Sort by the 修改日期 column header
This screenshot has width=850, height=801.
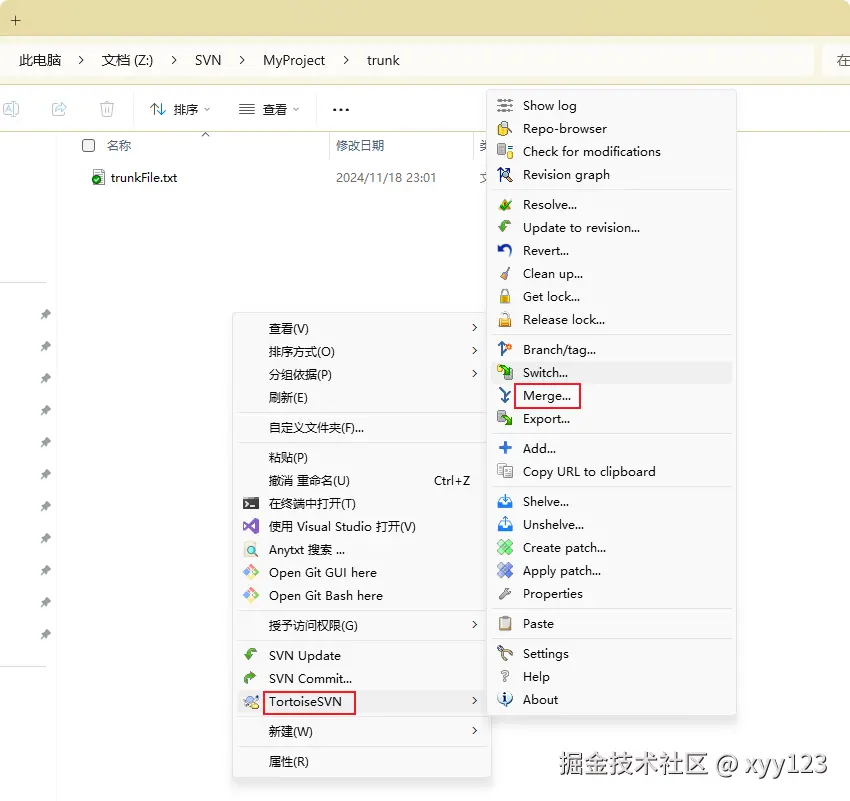click(360, 145)
